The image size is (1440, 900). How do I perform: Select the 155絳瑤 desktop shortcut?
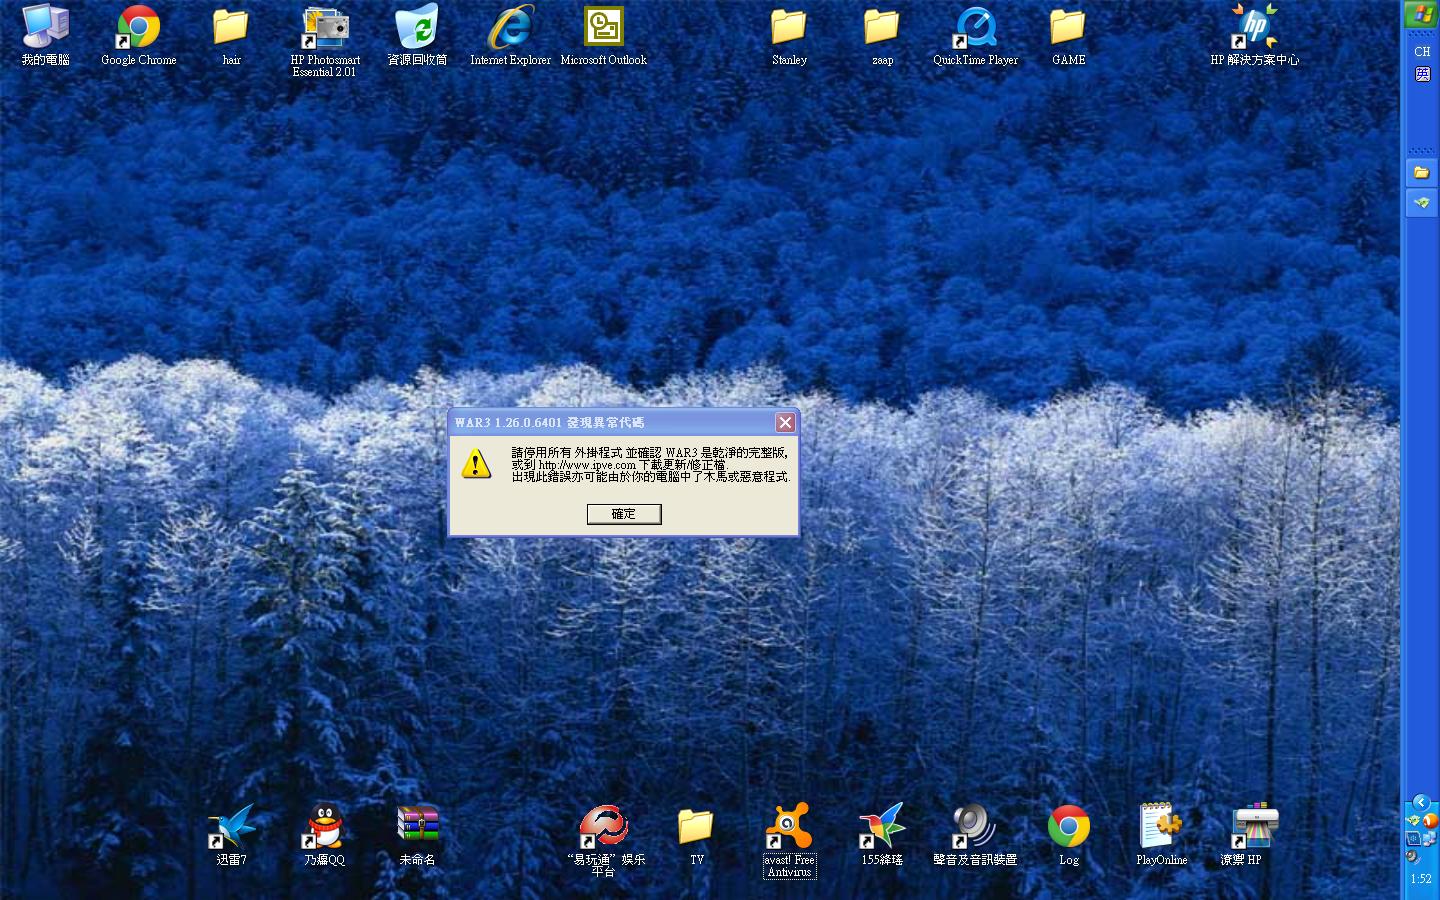click(x=882, y=834)
